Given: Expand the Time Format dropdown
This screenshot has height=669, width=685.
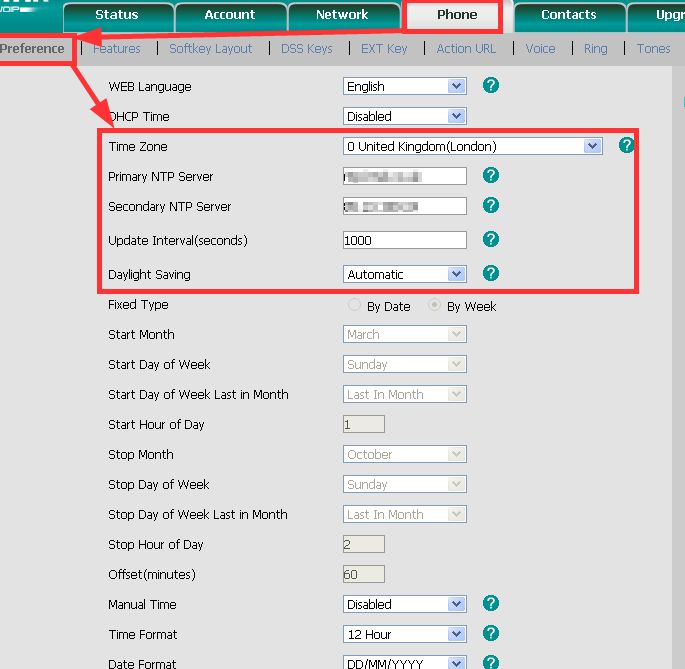Looking at the screenshot, I should (x=405, y=634).
